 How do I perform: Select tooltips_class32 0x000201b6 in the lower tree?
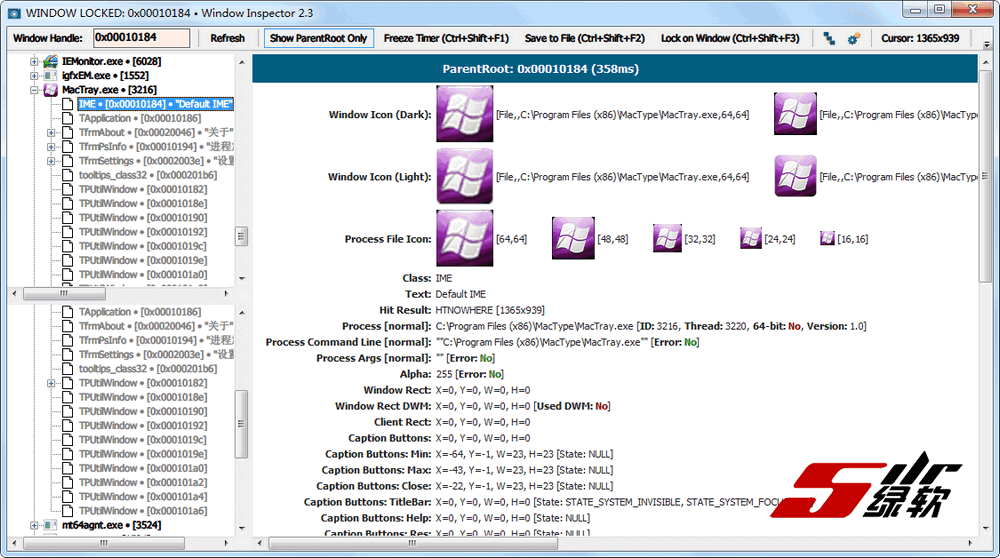(x=148, y=369)
